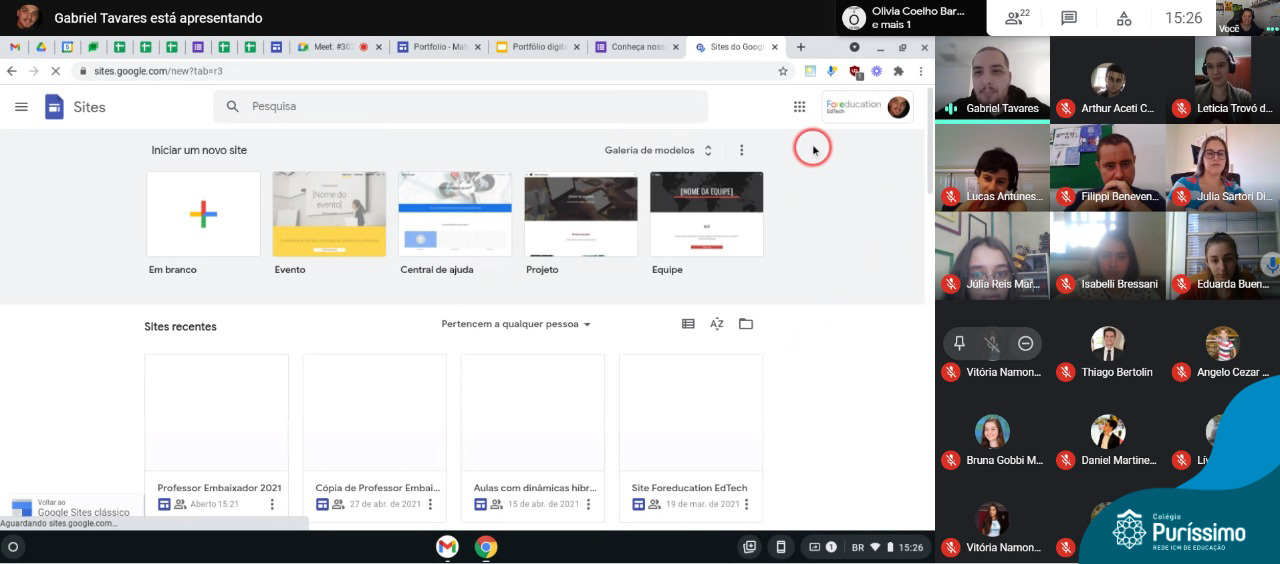Click the A-Z sort options icon
The image size is (1280, 564).
(717, 324)
